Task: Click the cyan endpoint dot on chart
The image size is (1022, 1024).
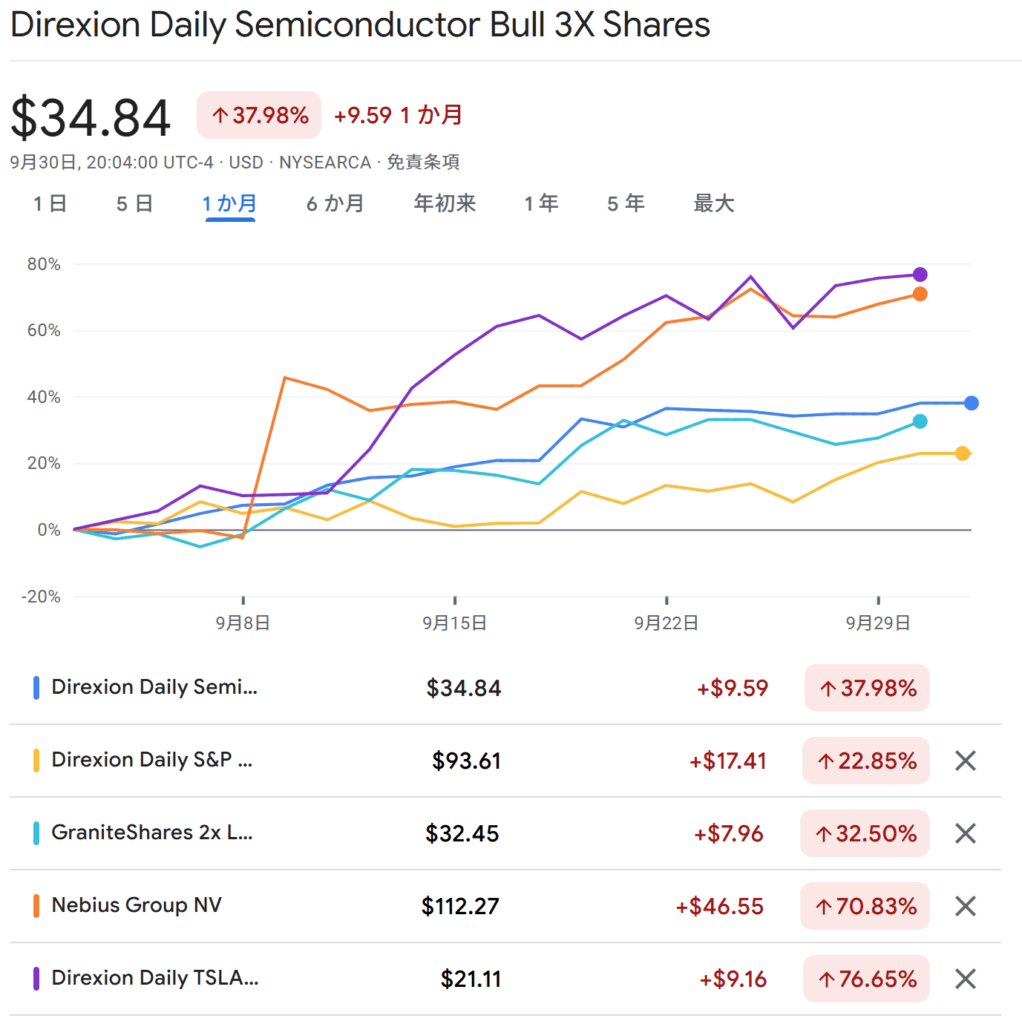Action: (x=920, y=422)
